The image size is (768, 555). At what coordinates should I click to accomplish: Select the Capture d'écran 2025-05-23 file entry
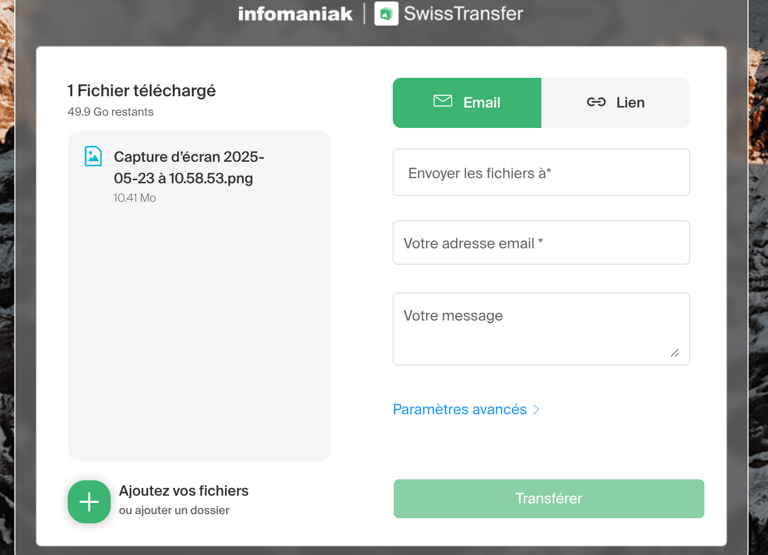(199, 175)
